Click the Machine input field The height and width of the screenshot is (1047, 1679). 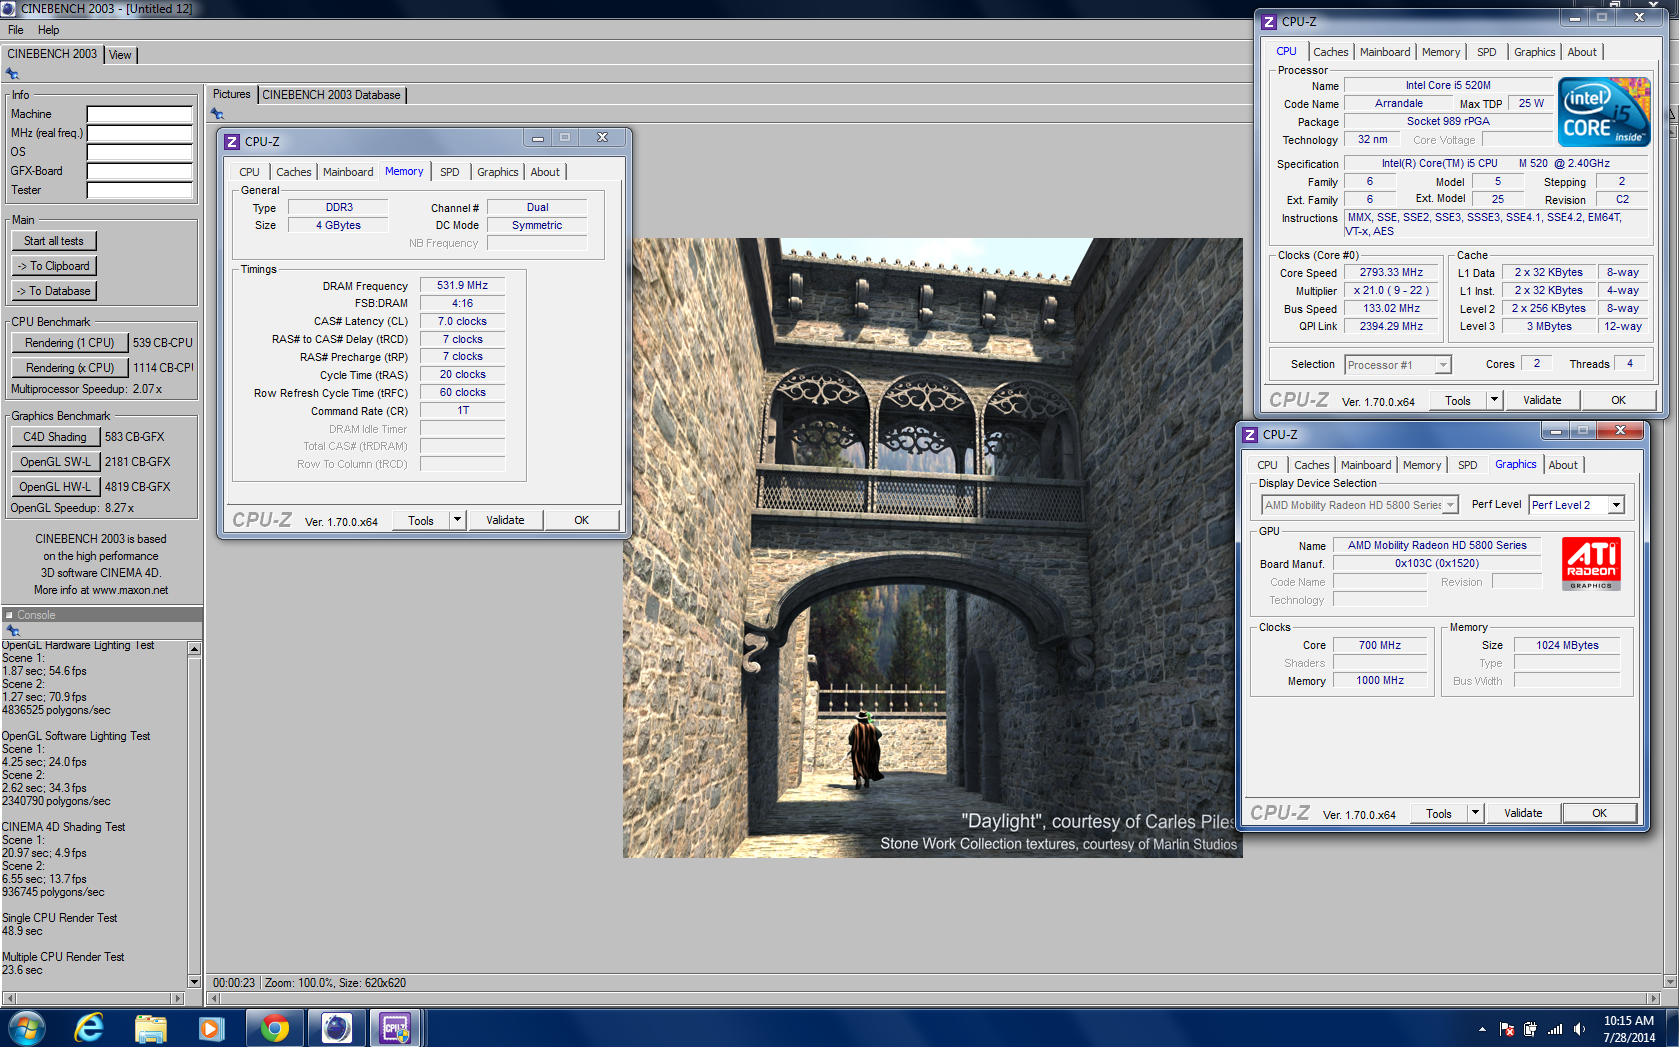[139, 115]
